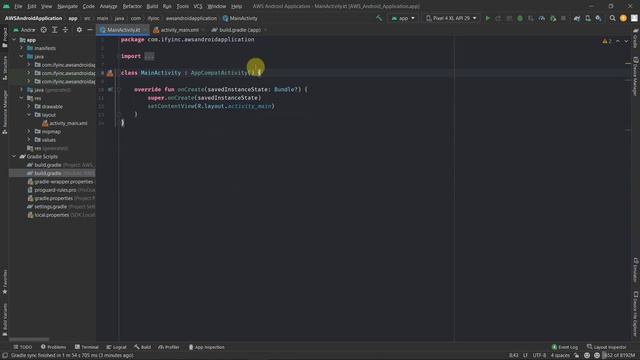
Task: Click the Search Everywhere magnifier icon
Action: (x=612, y=18)
